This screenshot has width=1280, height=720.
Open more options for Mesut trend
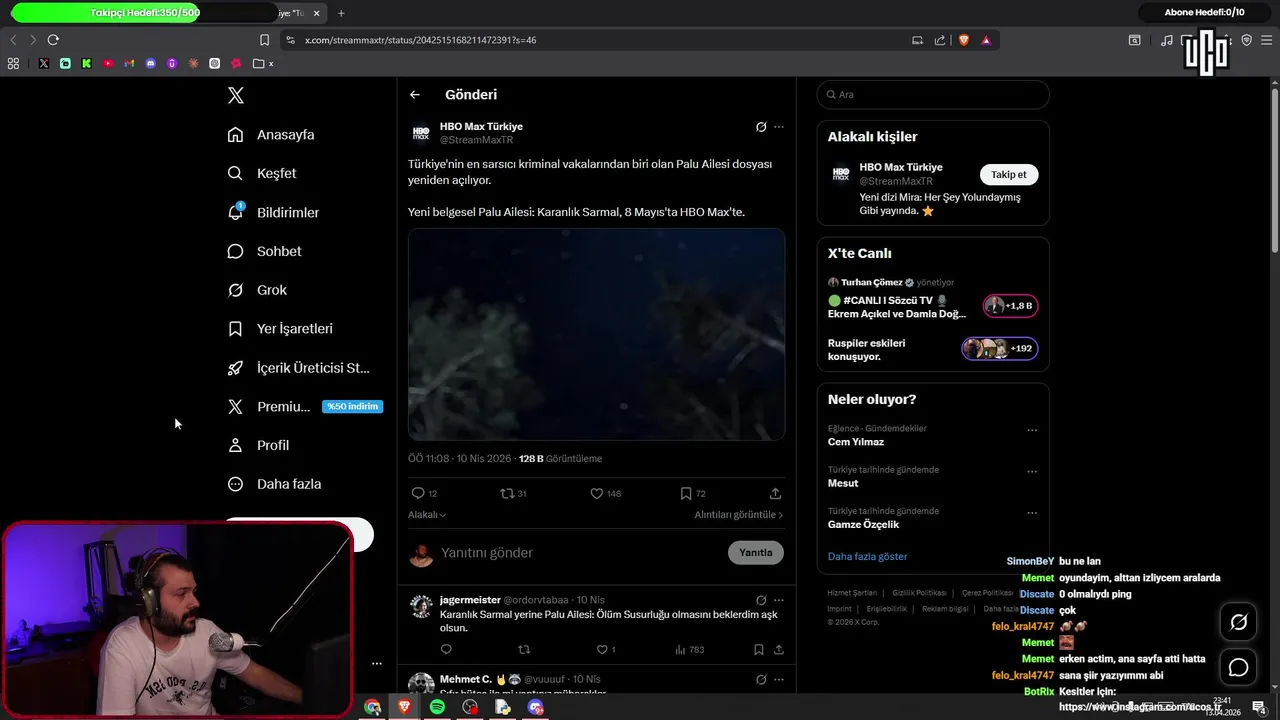1032,472
